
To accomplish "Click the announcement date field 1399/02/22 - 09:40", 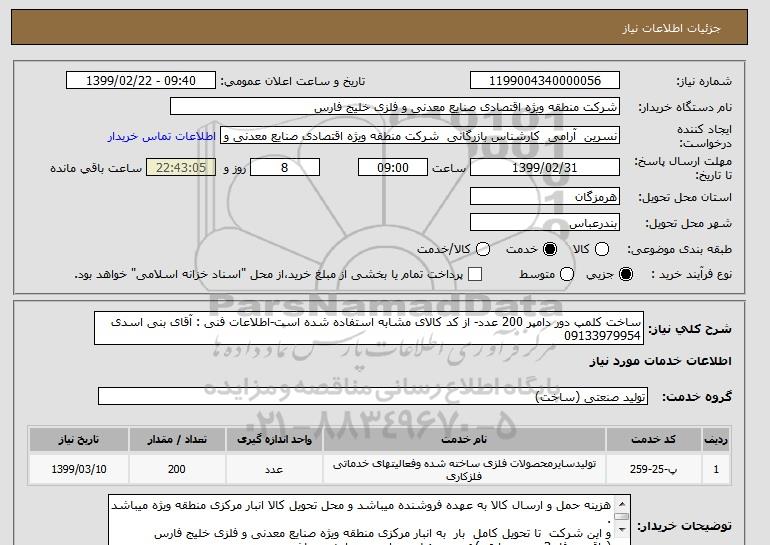I will click(141, 81).
